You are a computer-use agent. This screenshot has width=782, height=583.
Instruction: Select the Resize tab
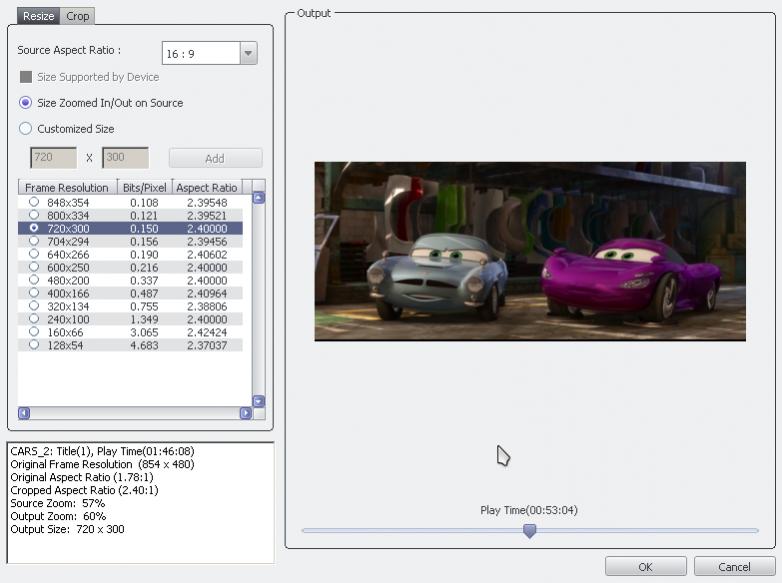pyautogui.click(x=38, y=16)
